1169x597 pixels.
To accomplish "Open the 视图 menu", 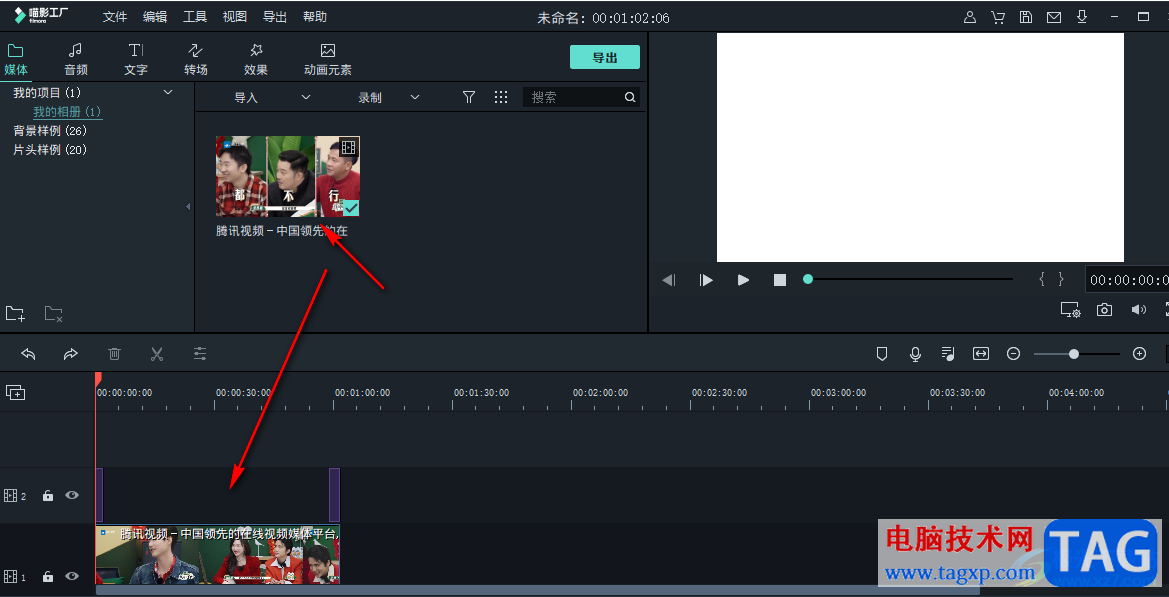I will coord(235,16).
